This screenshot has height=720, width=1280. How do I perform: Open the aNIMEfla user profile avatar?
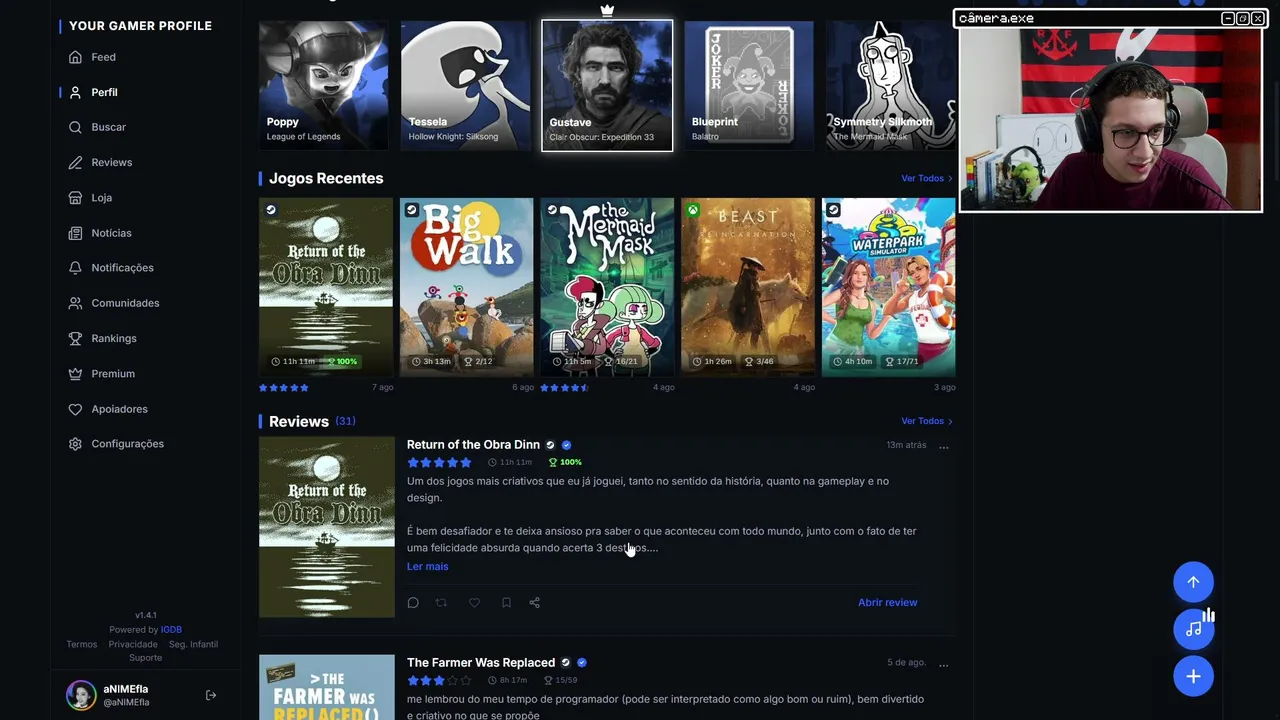pos(81,695)
